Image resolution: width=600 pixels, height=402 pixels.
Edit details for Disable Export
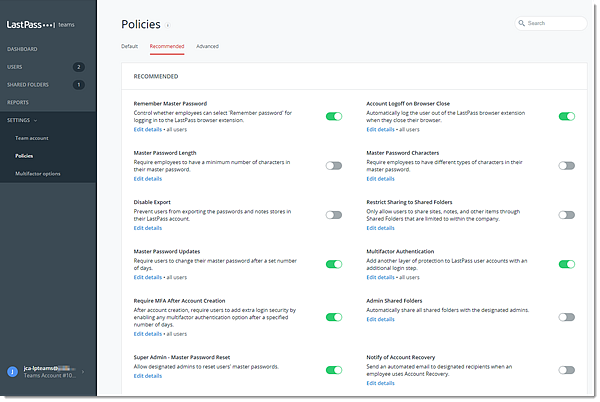click(148, 228)
